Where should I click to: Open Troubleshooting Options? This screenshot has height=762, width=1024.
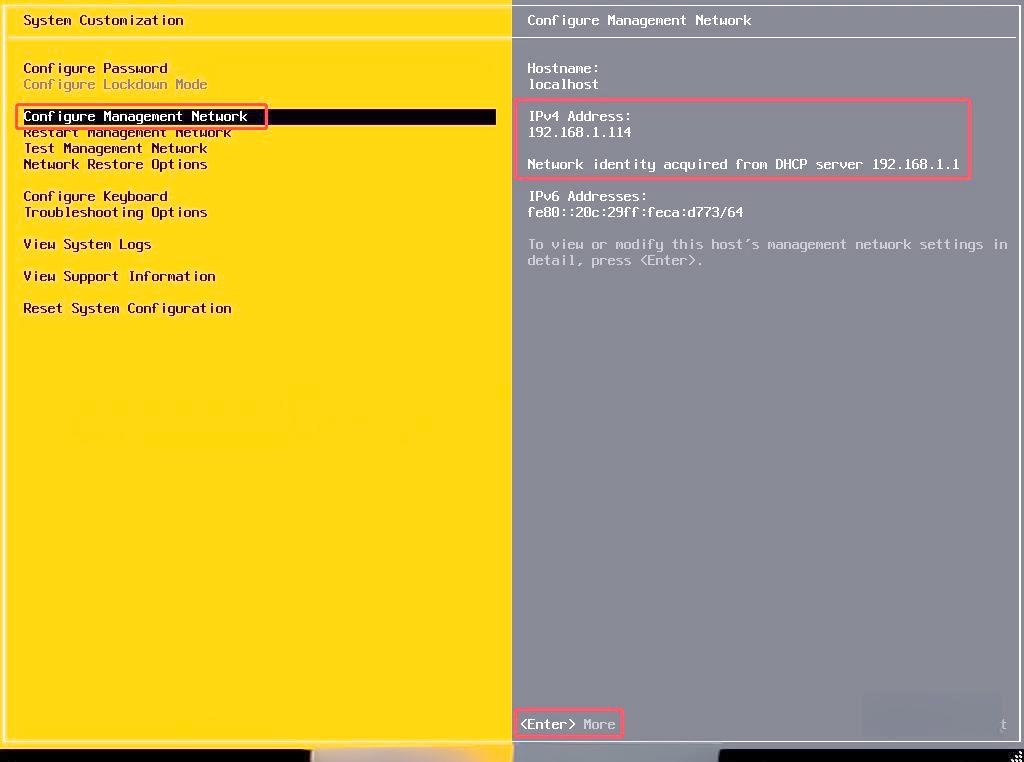115,213
